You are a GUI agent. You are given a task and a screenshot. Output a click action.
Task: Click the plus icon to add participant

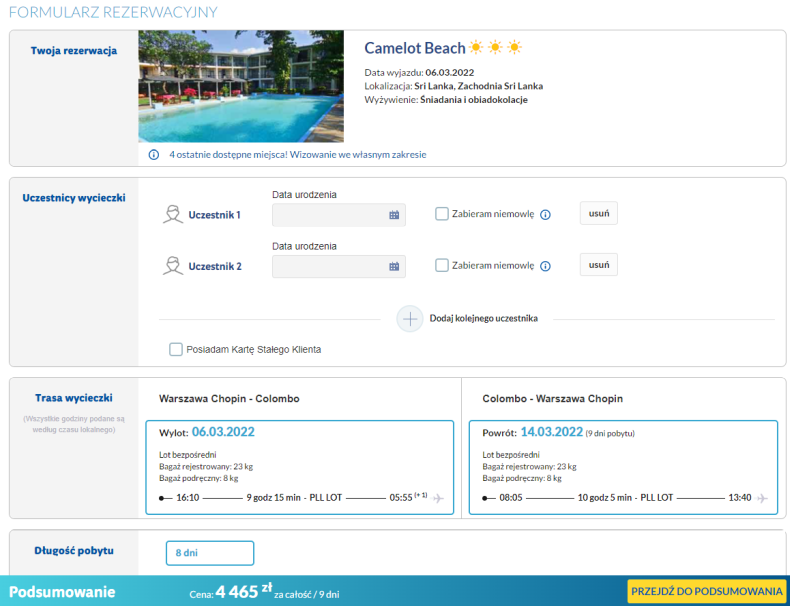click(411, 318)
